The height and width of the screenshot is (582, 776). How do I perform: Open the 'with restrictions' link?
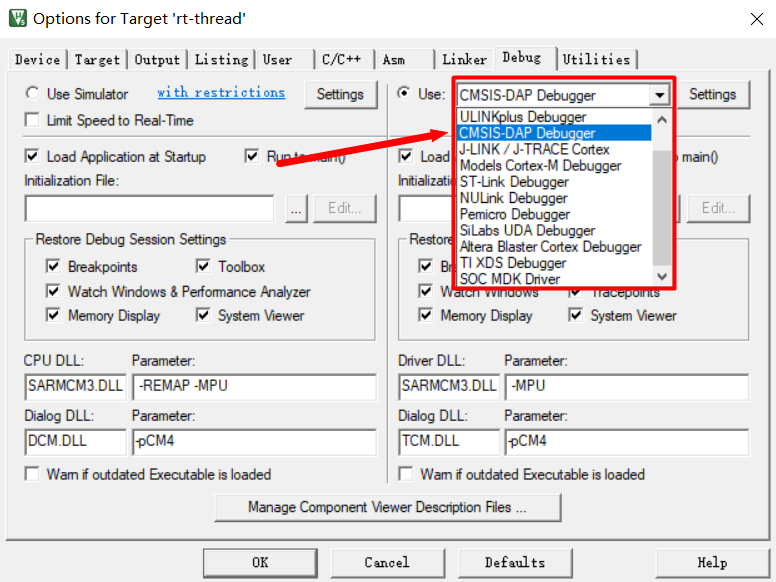click(x=221, y=93)
